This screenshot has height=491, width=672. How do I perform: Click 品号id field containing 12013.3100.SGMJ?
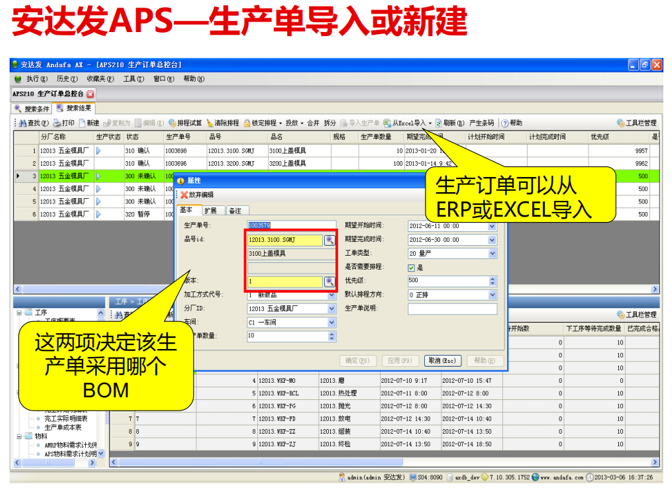pyautogui.click(x=285, y=240)
